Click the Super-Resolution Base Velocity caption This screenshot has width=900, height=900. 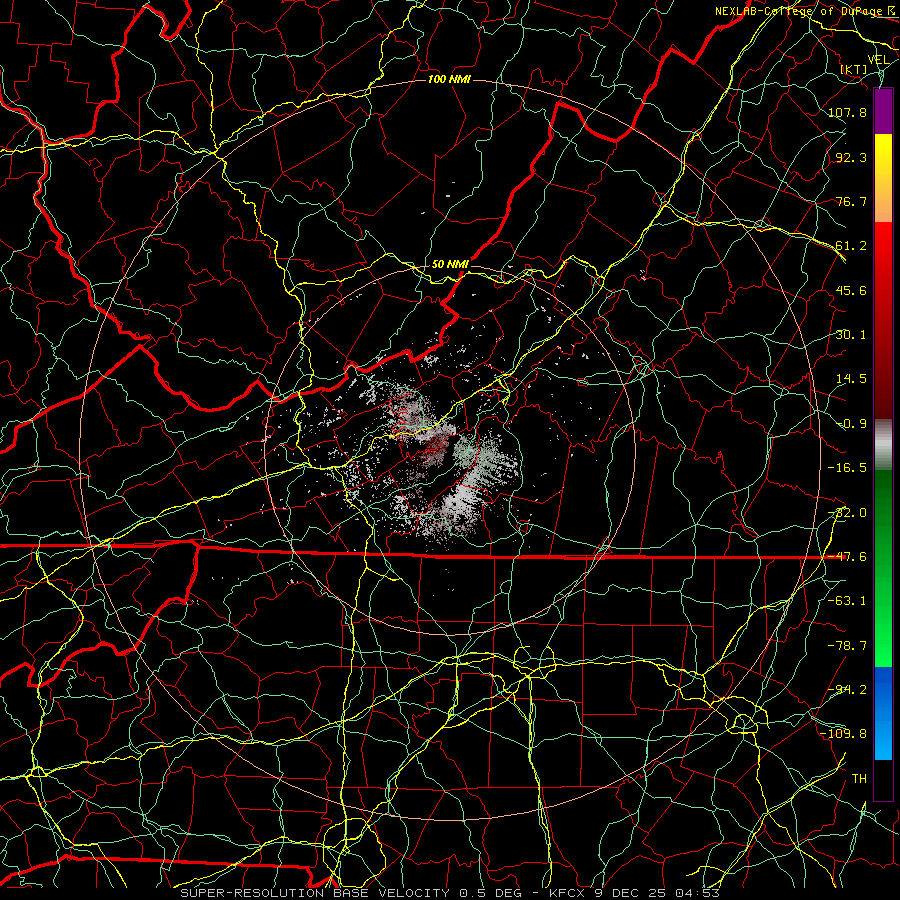pos(450,893)
